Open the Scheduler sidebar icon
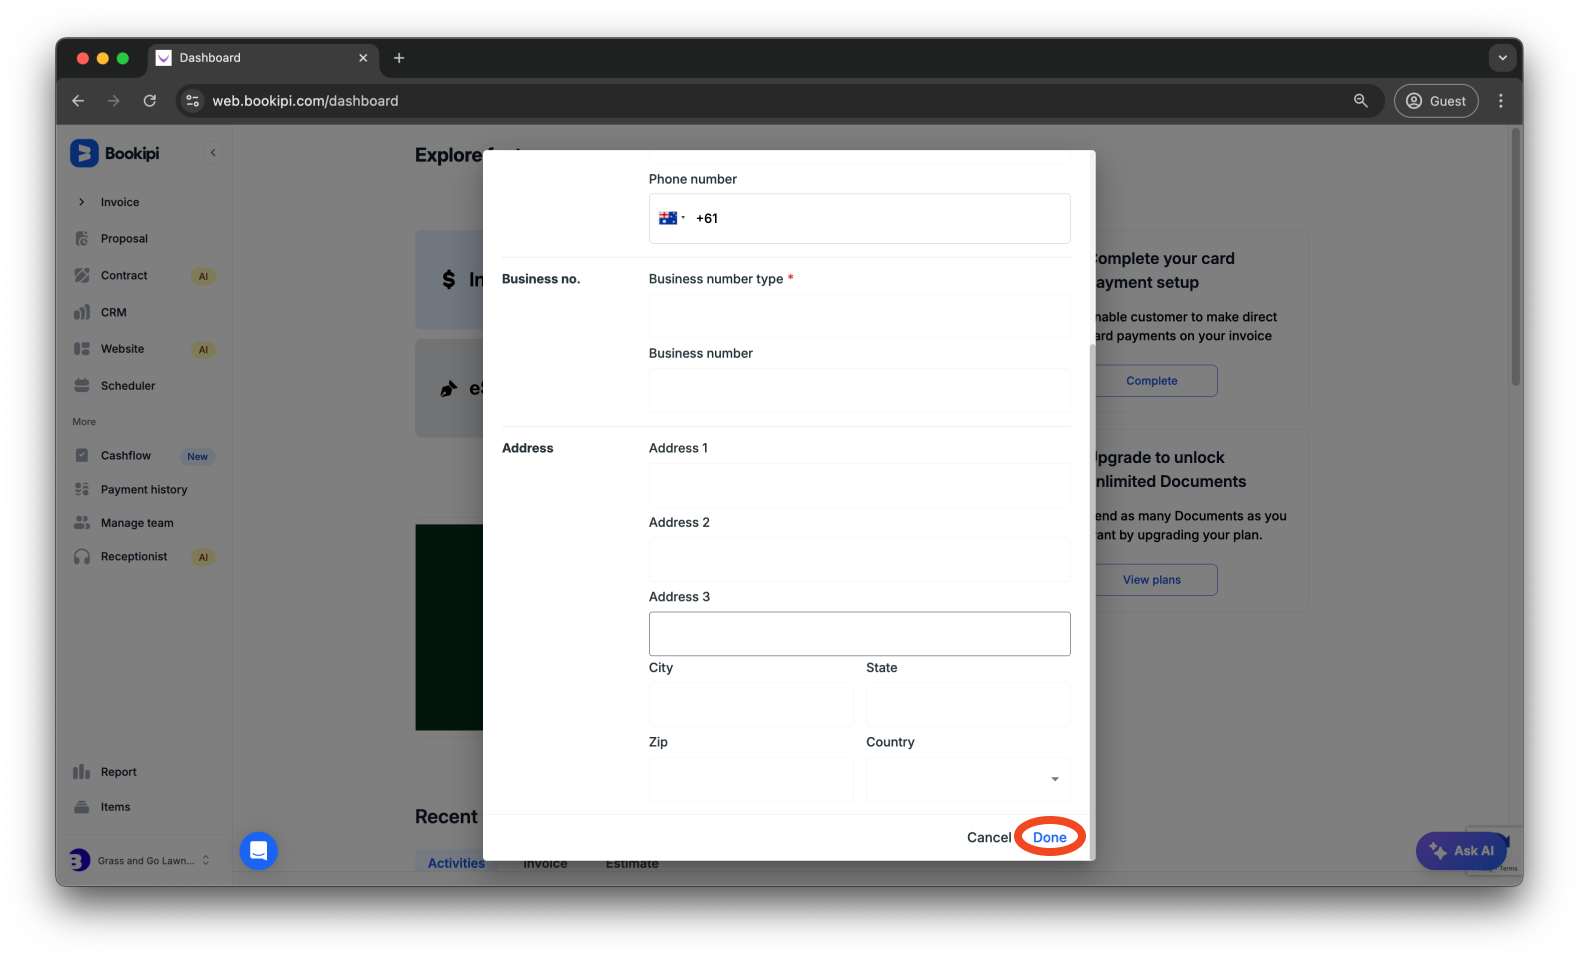The width and height of the screenshot is (1579, 960). coord(82,385)
